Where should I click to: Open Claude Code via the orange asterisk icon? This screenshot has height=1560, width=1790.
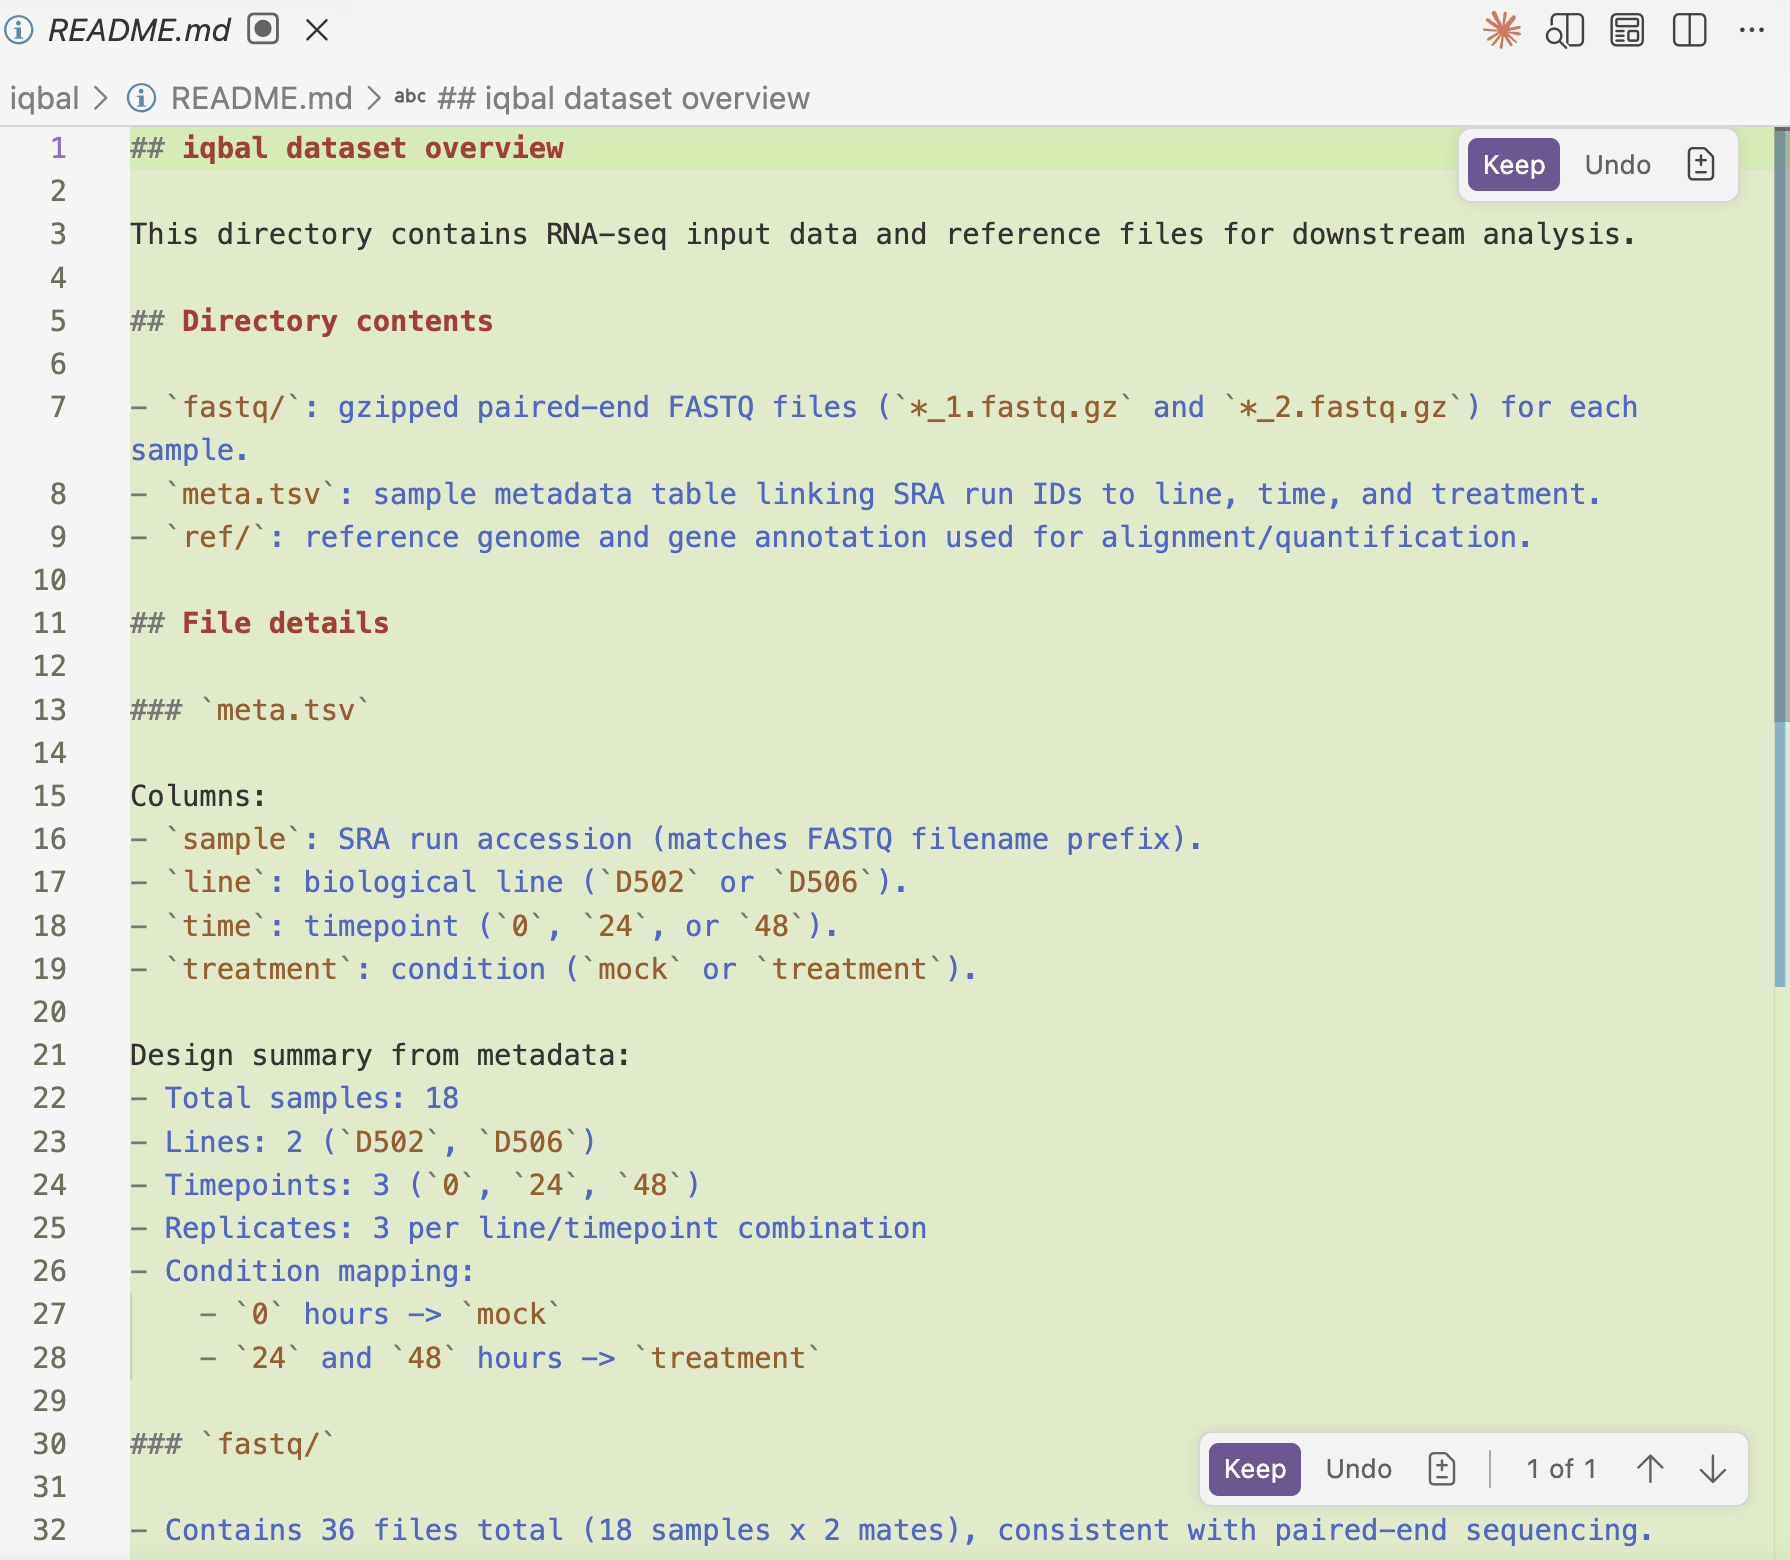pos(1501,30)
